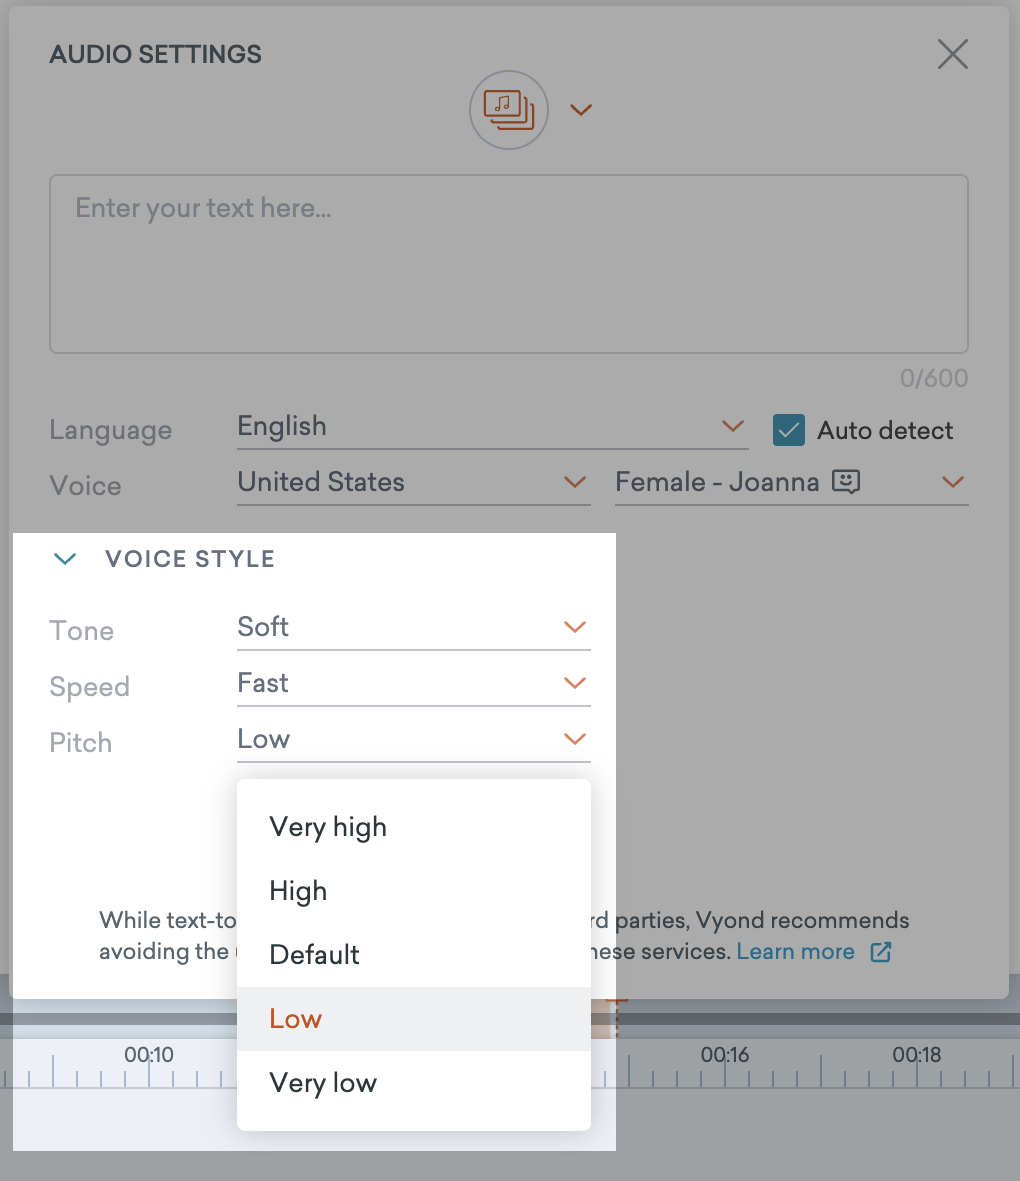Pick Very low from pitch menu
The image size is (1020, 1181).
pos(323,1083)
